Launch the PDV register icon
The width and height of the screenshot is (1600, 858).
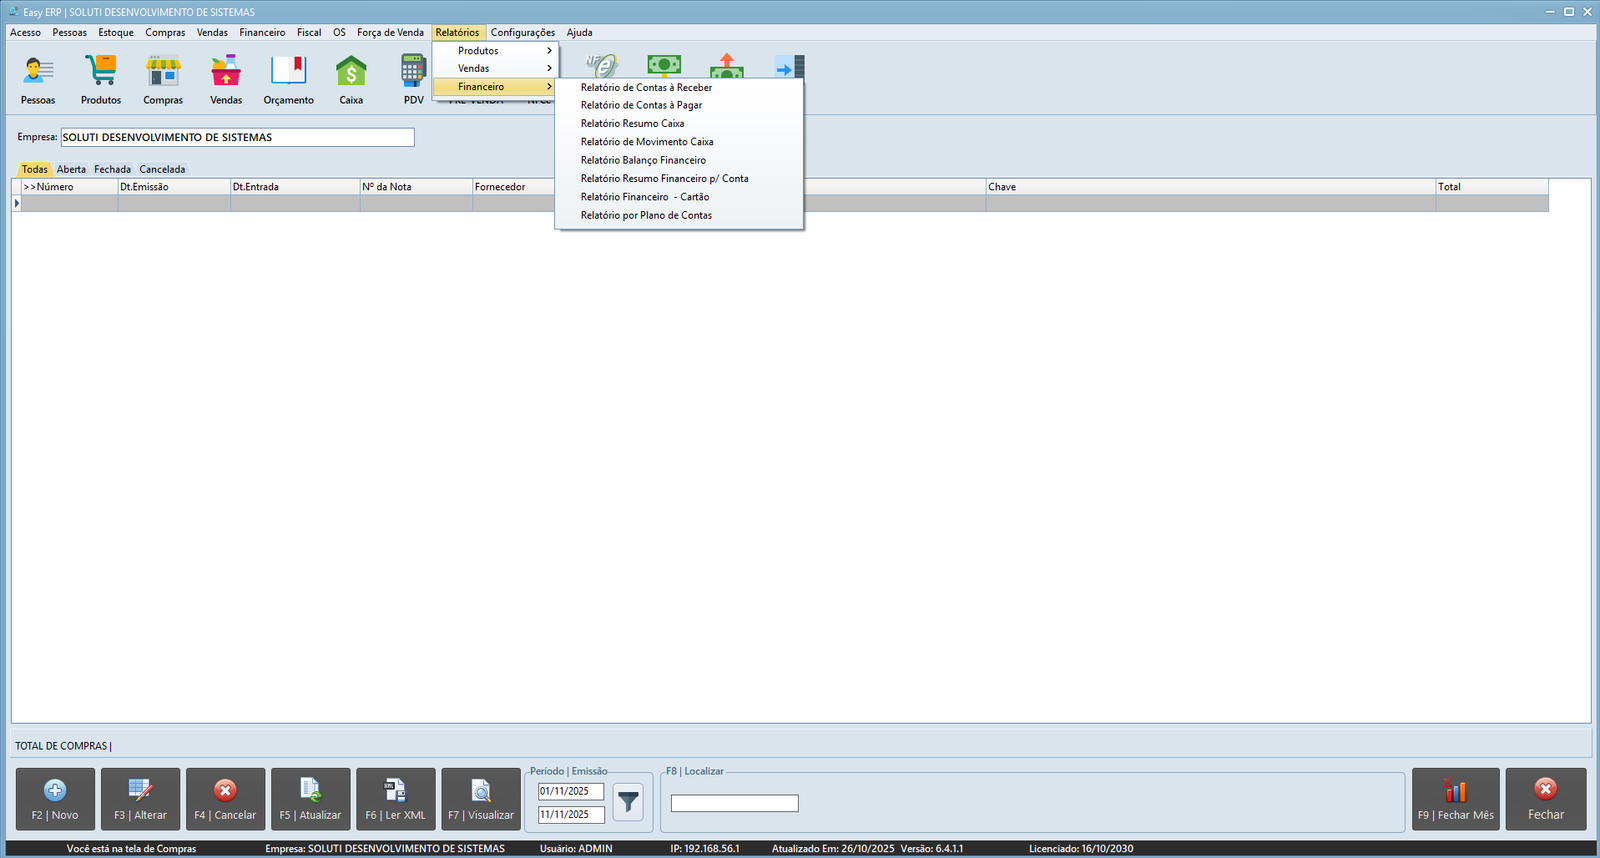[x=413, y=72]
